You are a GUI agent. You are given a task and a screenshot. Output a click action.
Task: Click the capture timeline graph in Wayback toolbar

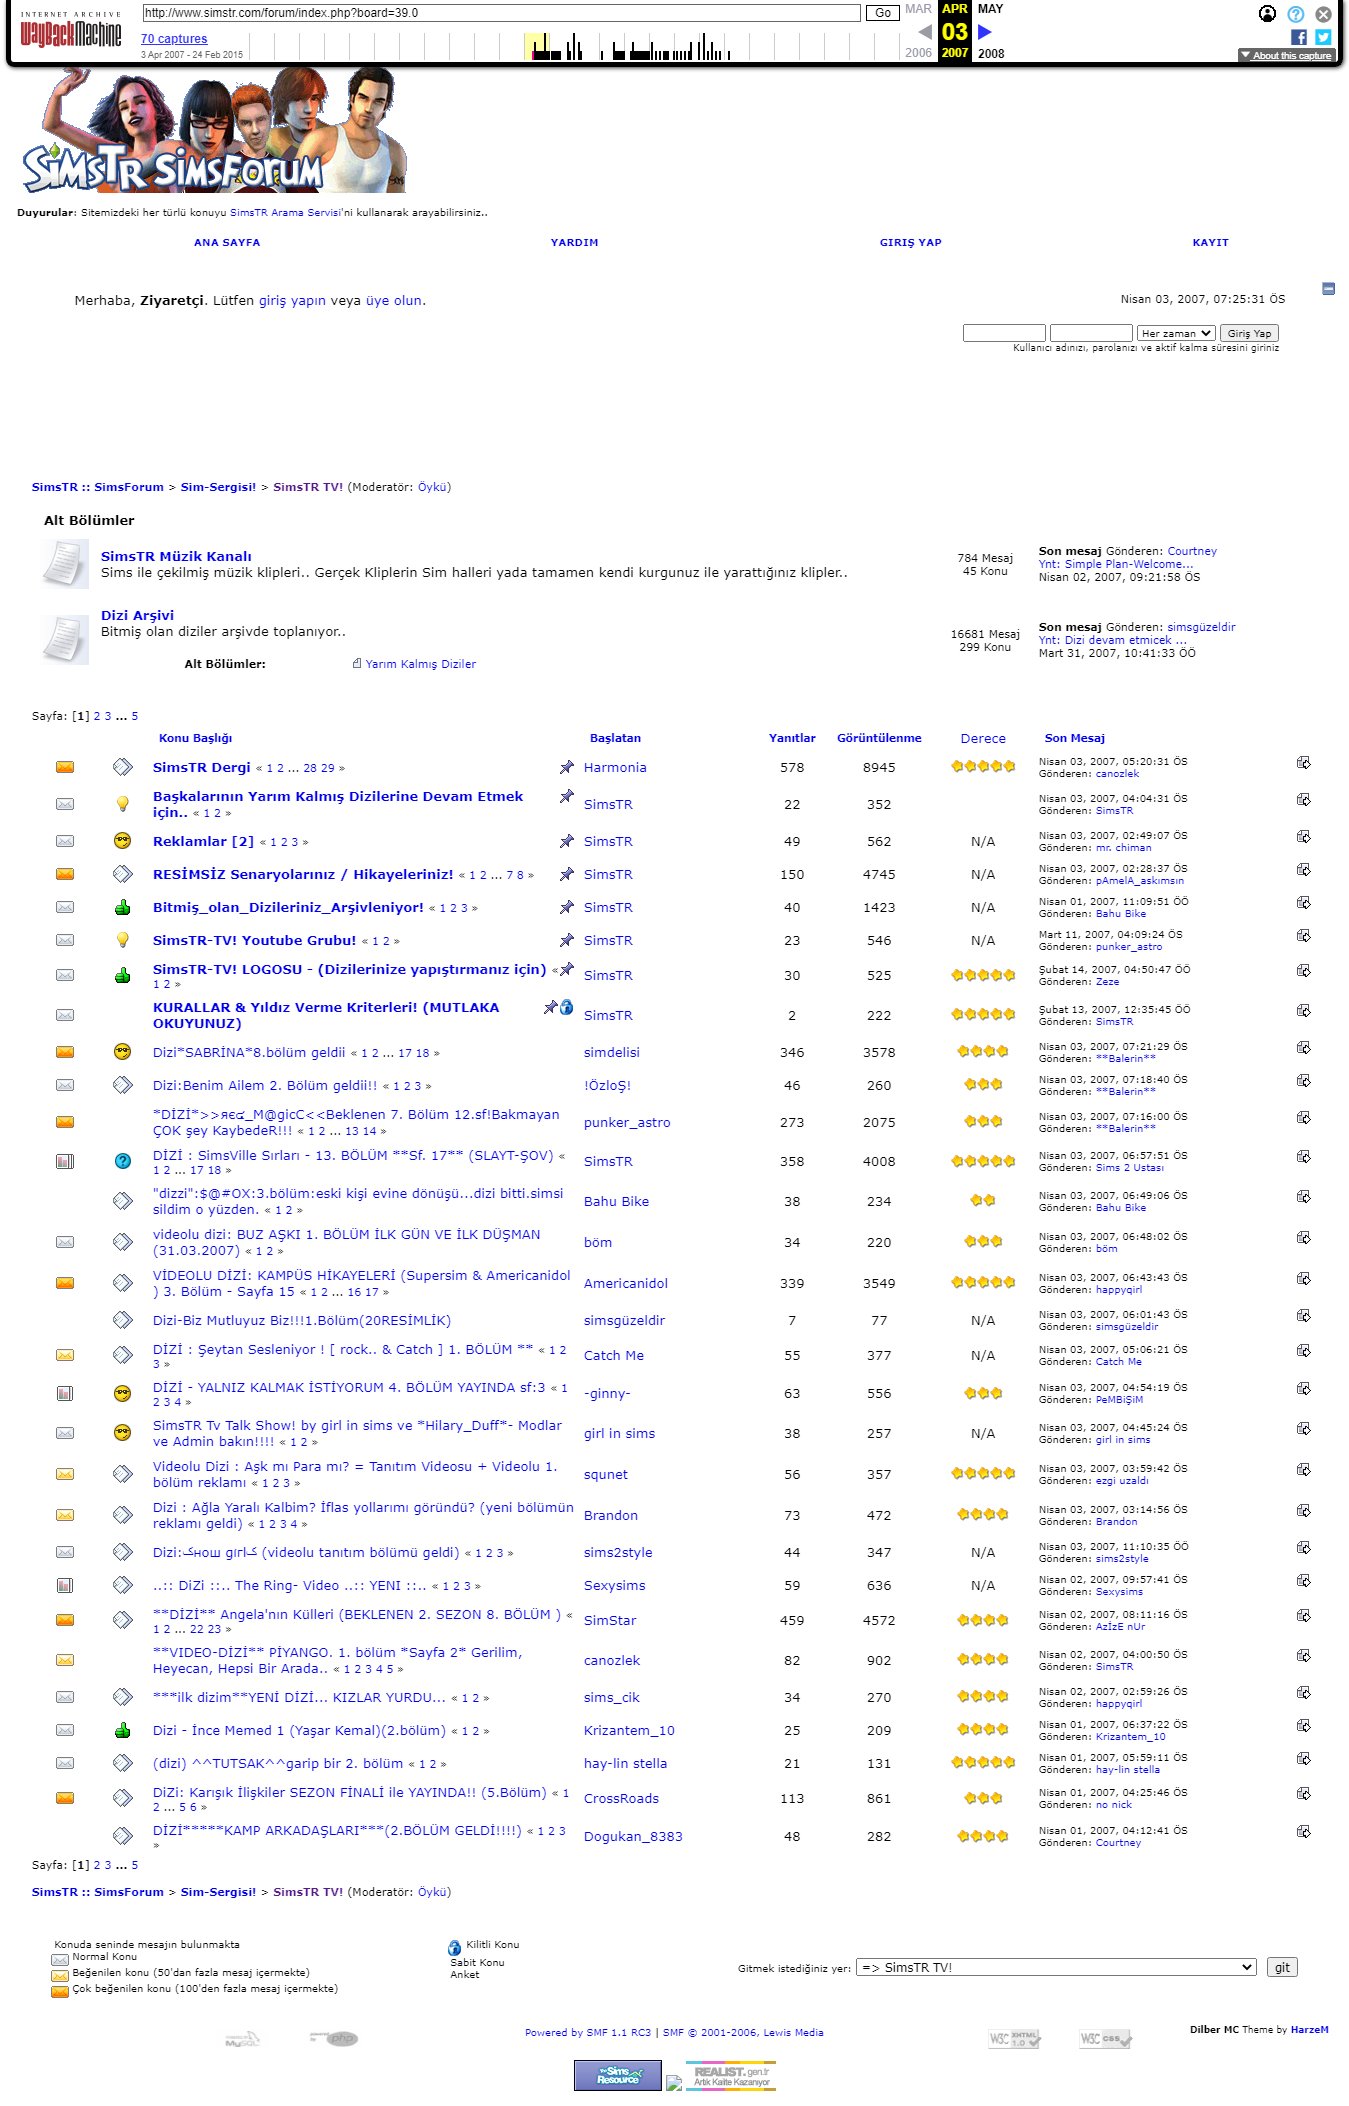coord(575,46)
